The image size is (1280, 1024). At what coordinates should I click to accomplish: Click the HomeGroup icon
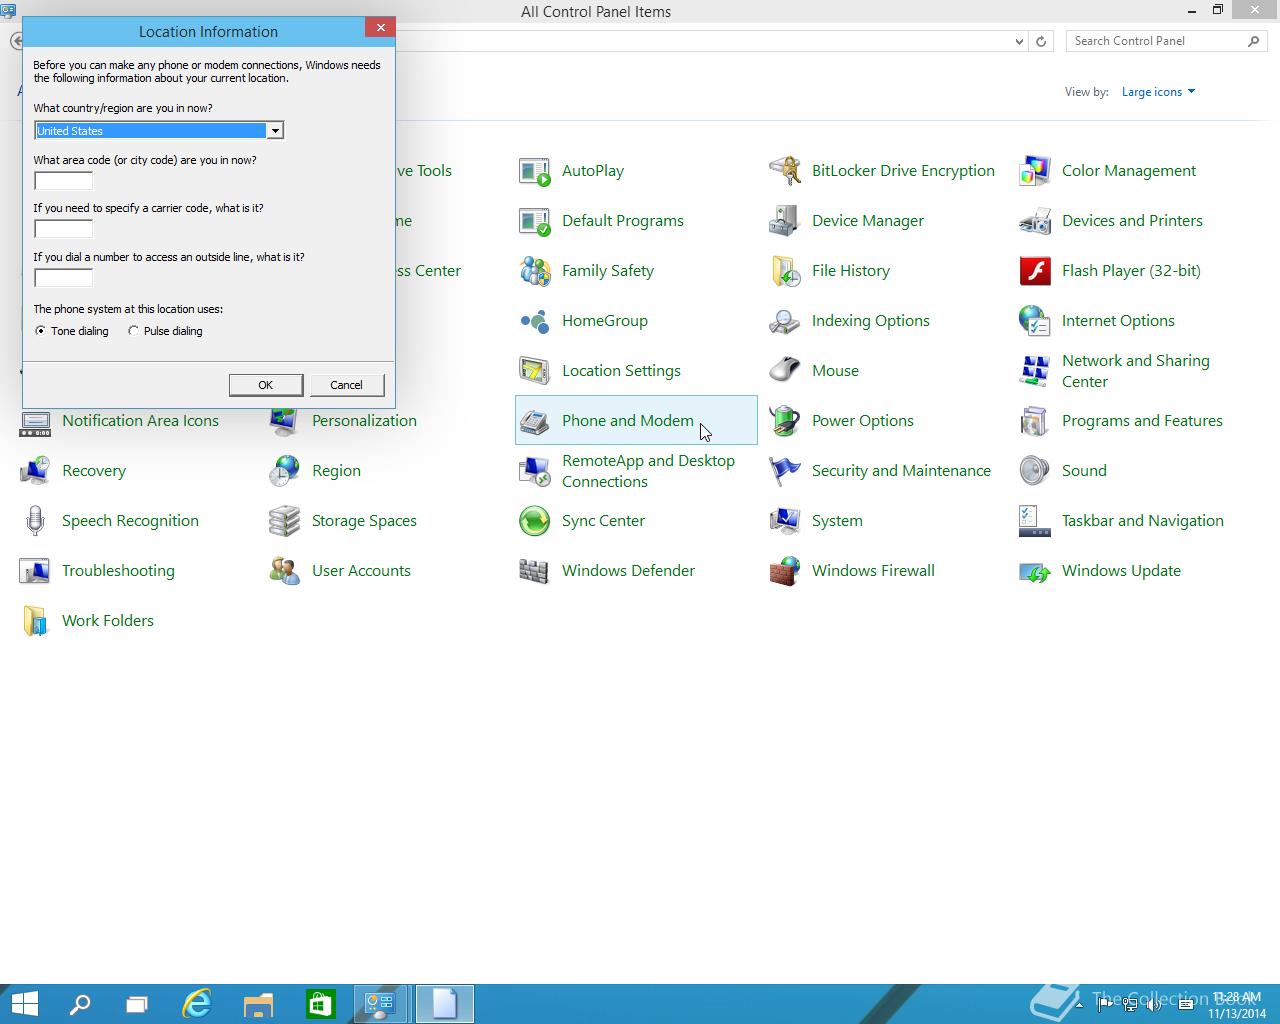535,321
